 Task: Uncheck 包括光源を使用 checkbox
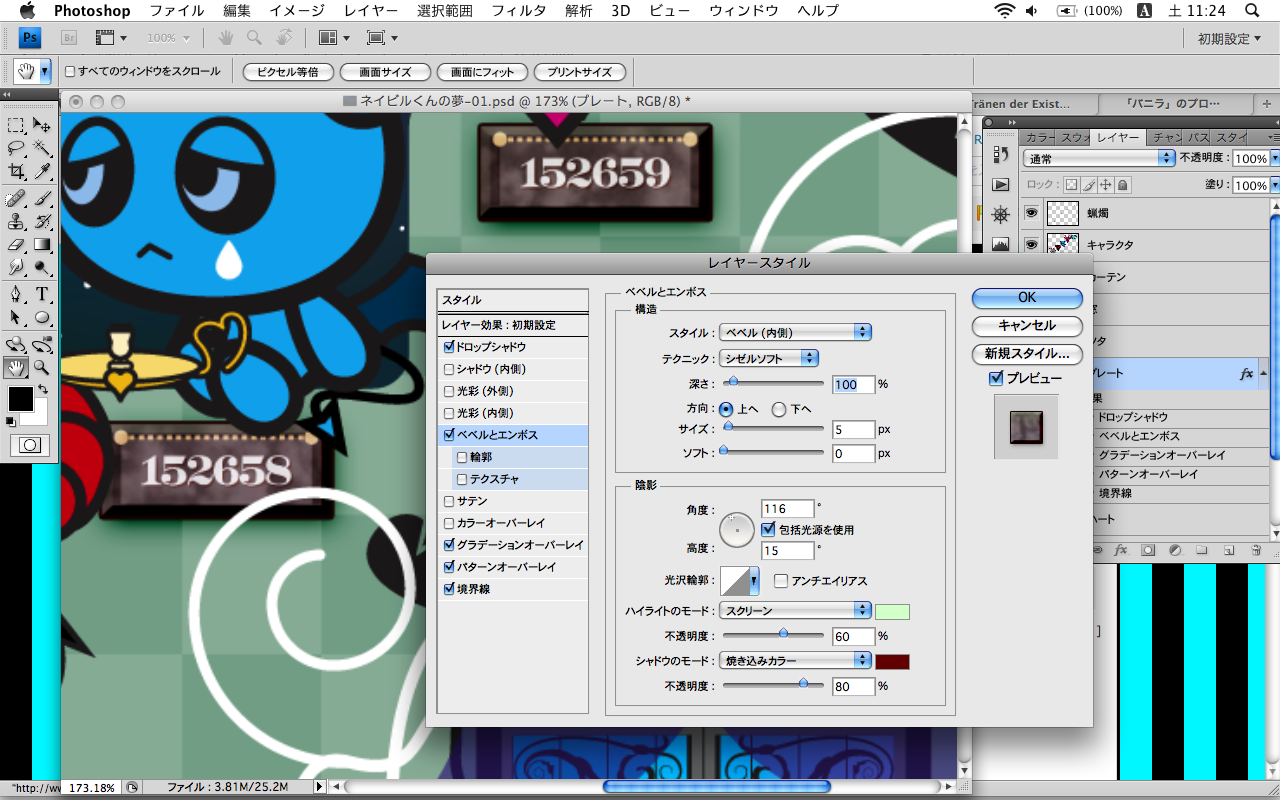[768, 529]
